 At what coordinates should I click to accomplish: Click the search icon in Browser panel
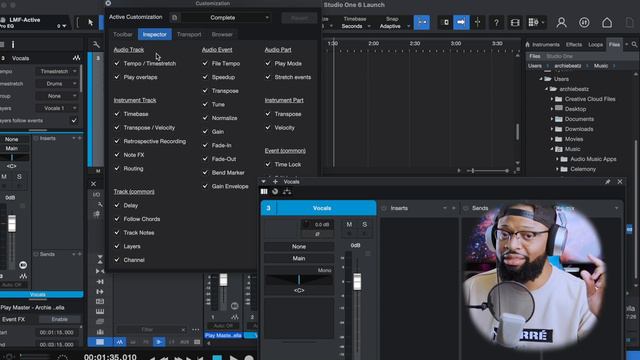pos(635,44)
